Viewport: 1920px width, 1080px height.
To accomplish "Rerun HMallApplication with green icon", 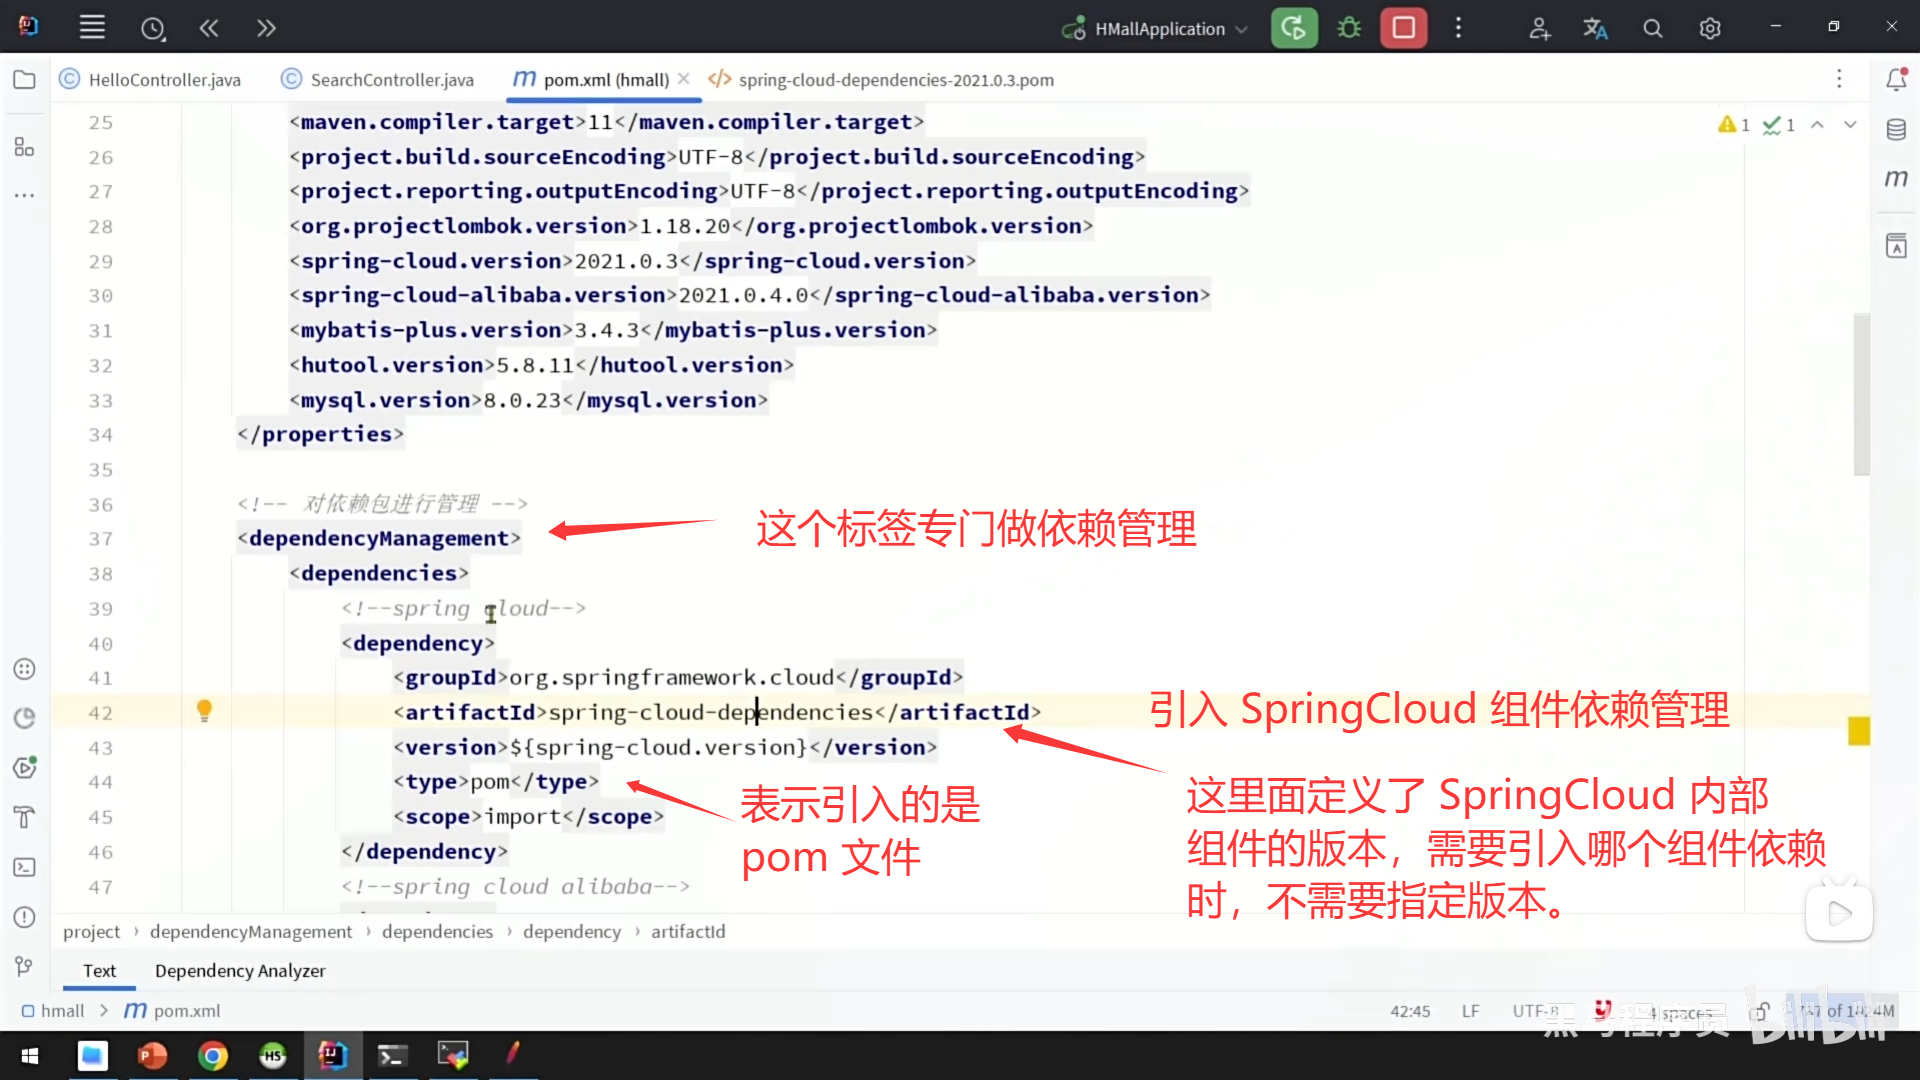I will click(x=1293, y=28).
